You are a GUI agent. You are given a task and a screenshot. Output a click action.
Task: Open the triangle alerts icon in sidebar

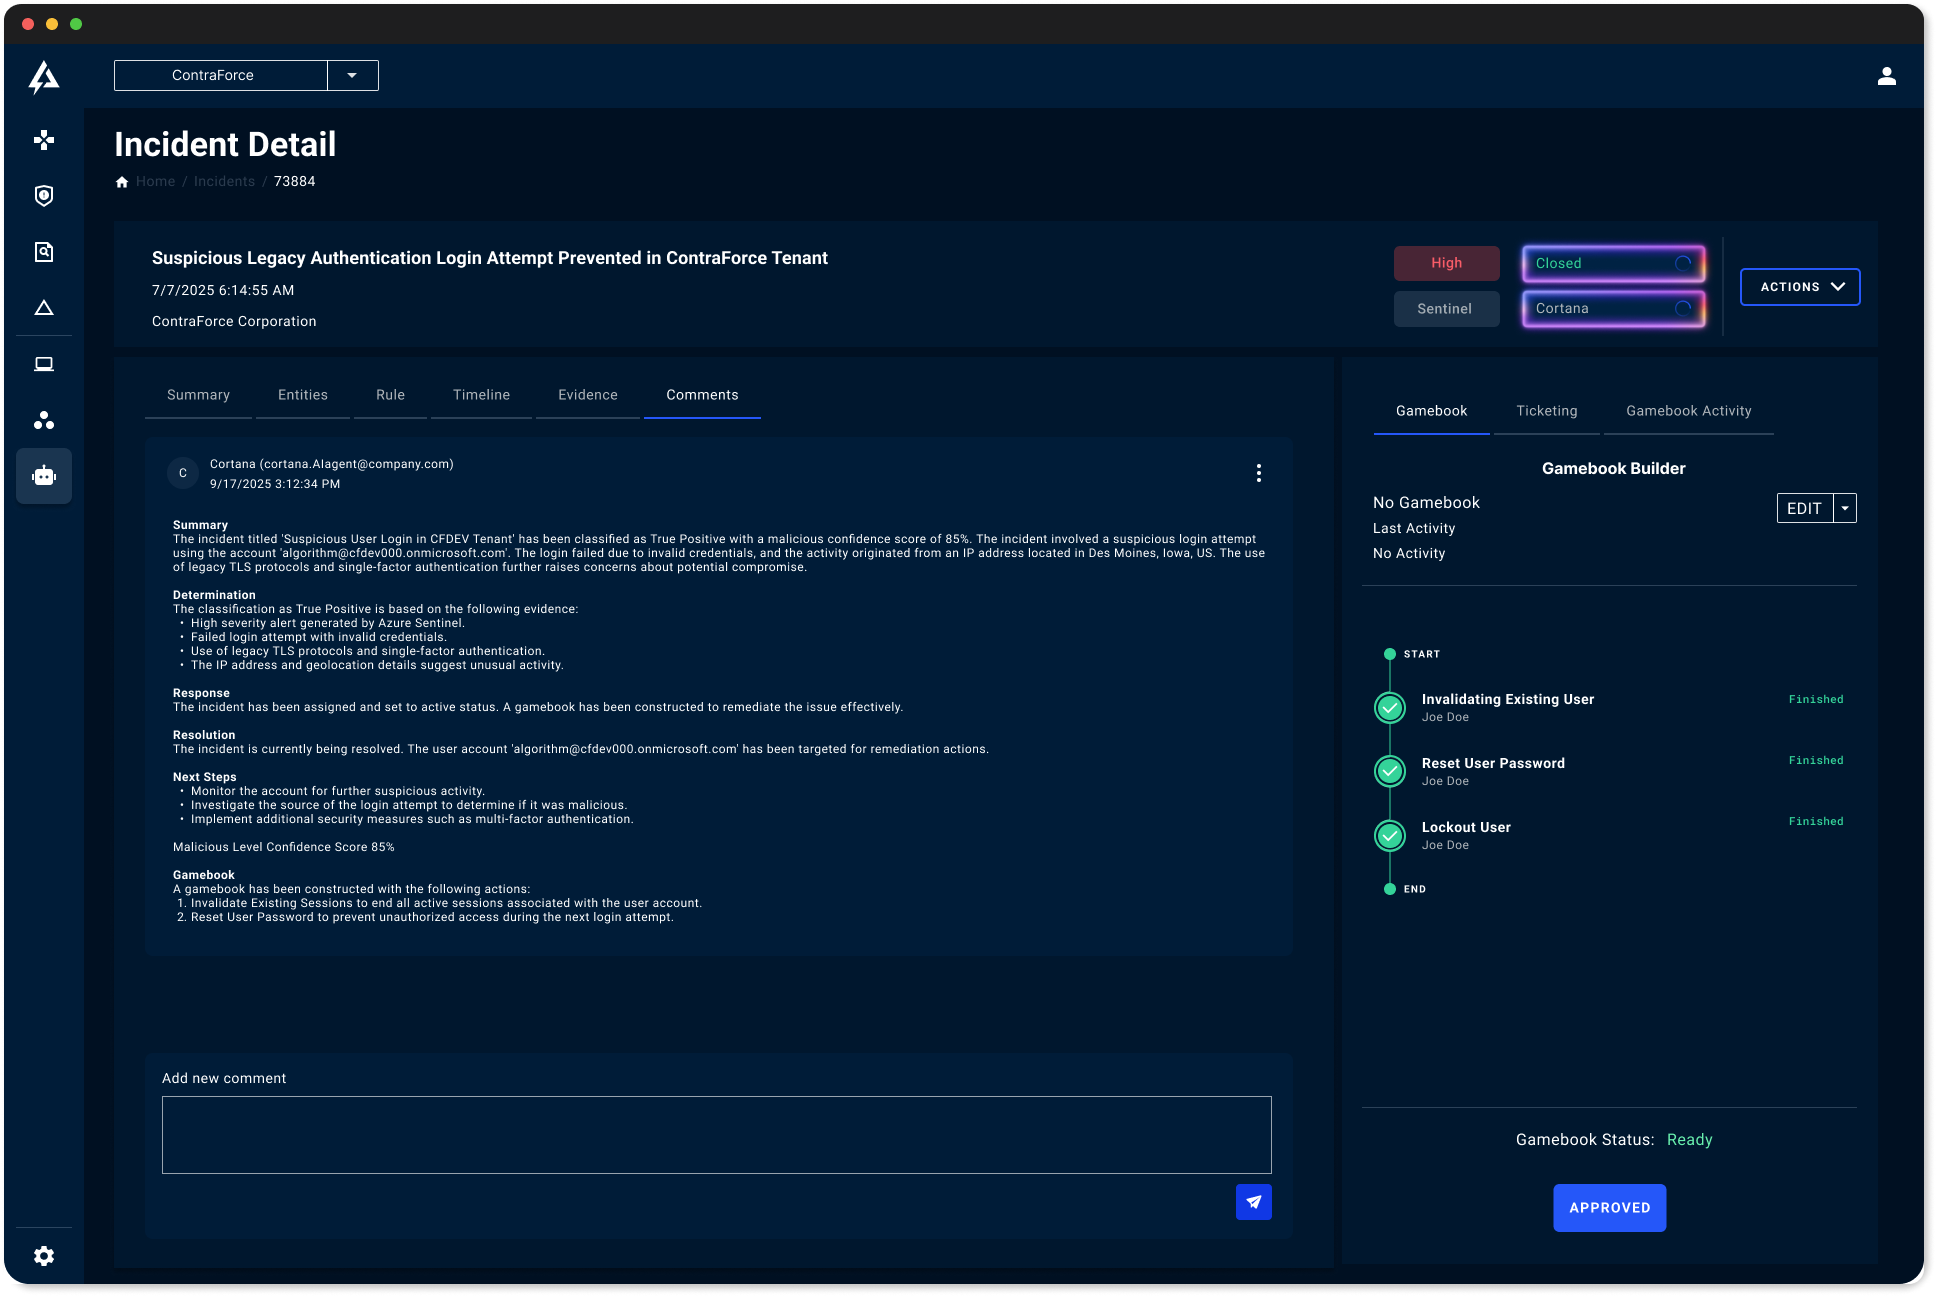click(44, 308)
